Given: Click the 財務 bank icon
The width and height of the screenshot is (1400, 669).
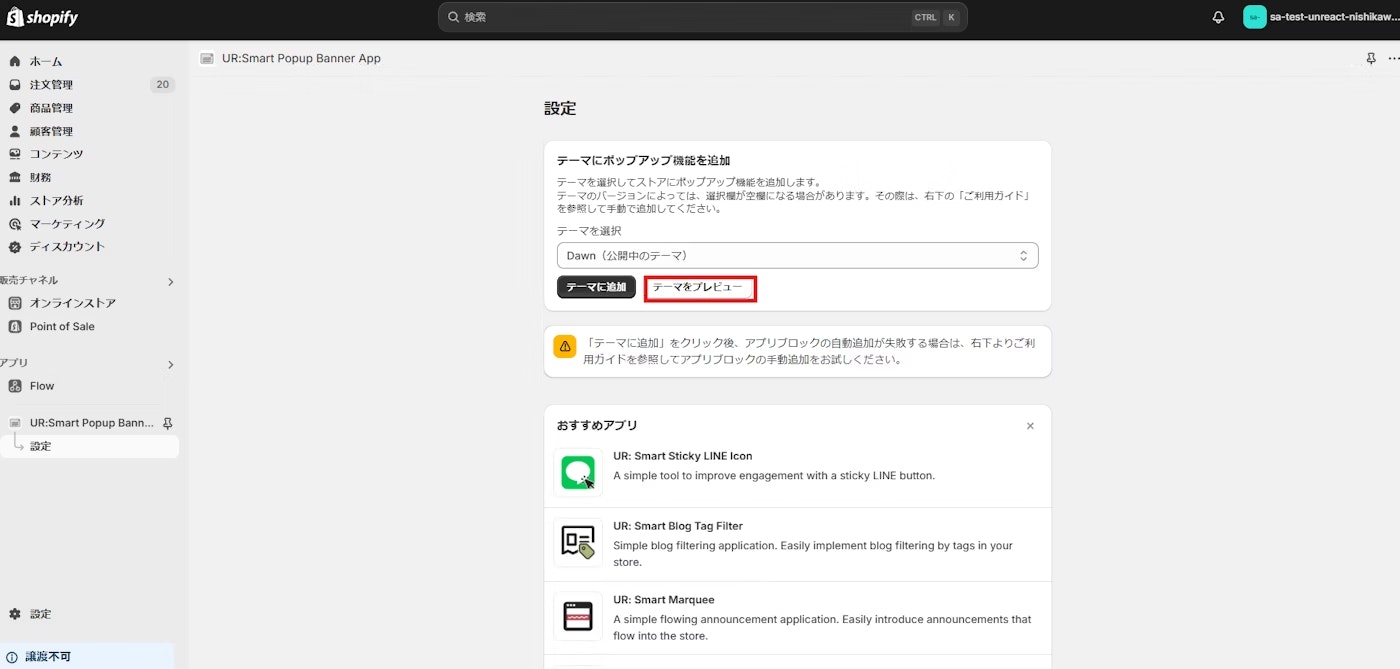Looking at the screenshot, I should pos(15,177).
